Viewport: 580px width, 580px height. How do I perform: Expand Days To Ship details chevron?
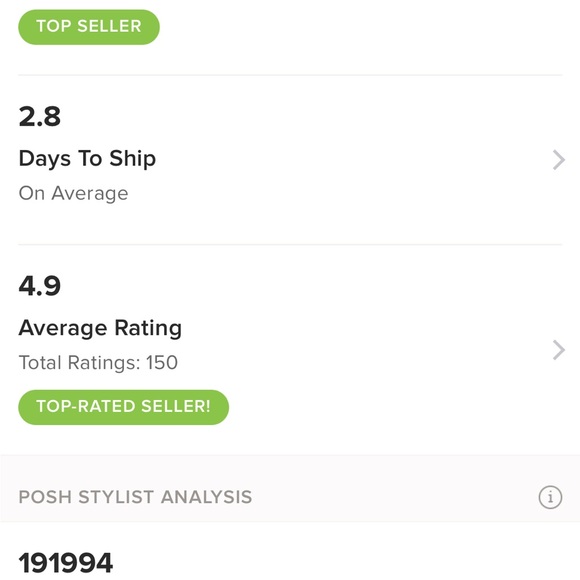pos(559,160)
